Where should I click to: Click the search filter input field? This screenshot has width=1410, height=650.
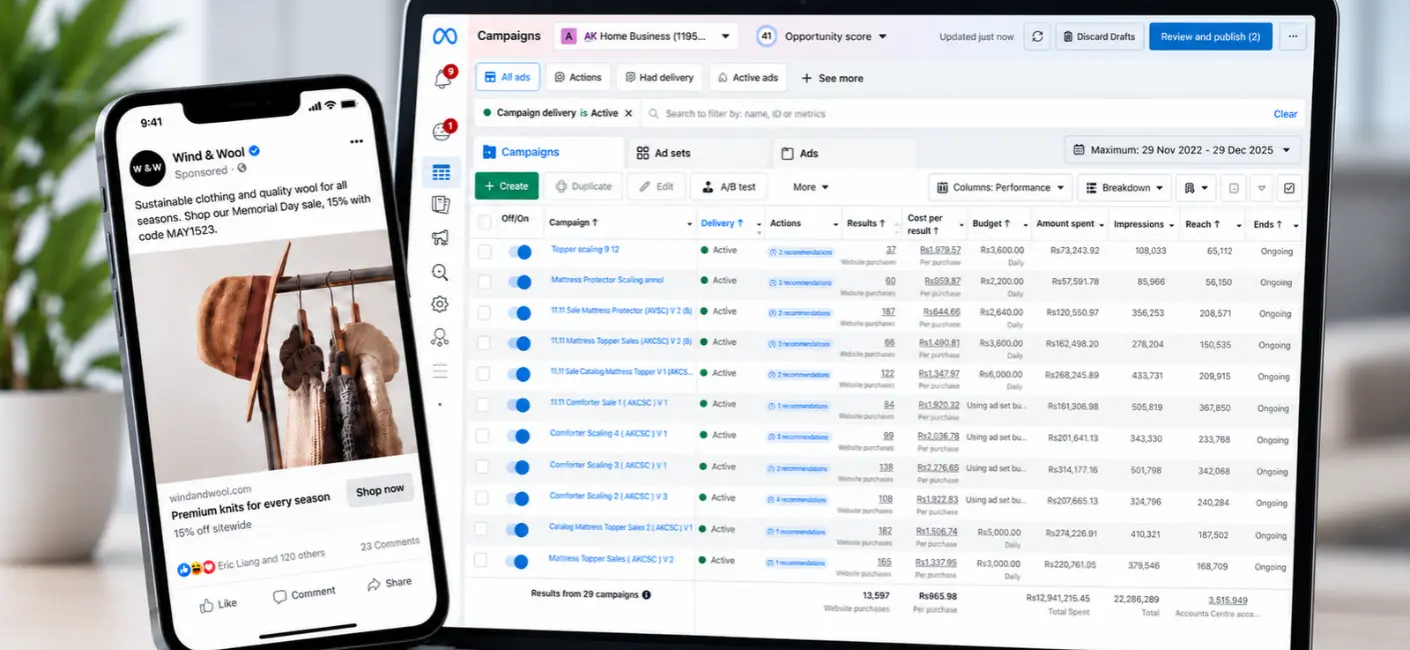click(950, 114)
